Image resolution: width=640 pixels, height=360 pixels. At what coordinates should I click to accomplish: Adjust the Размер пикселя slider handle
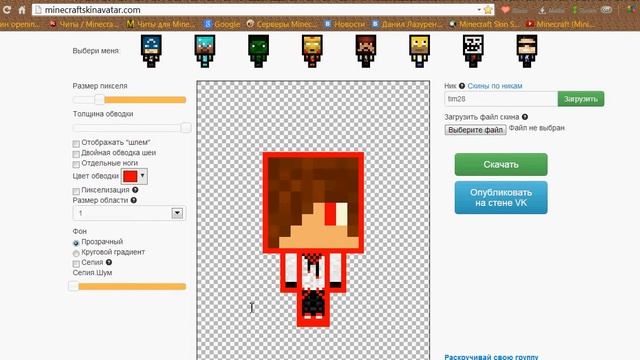[99, 100]
